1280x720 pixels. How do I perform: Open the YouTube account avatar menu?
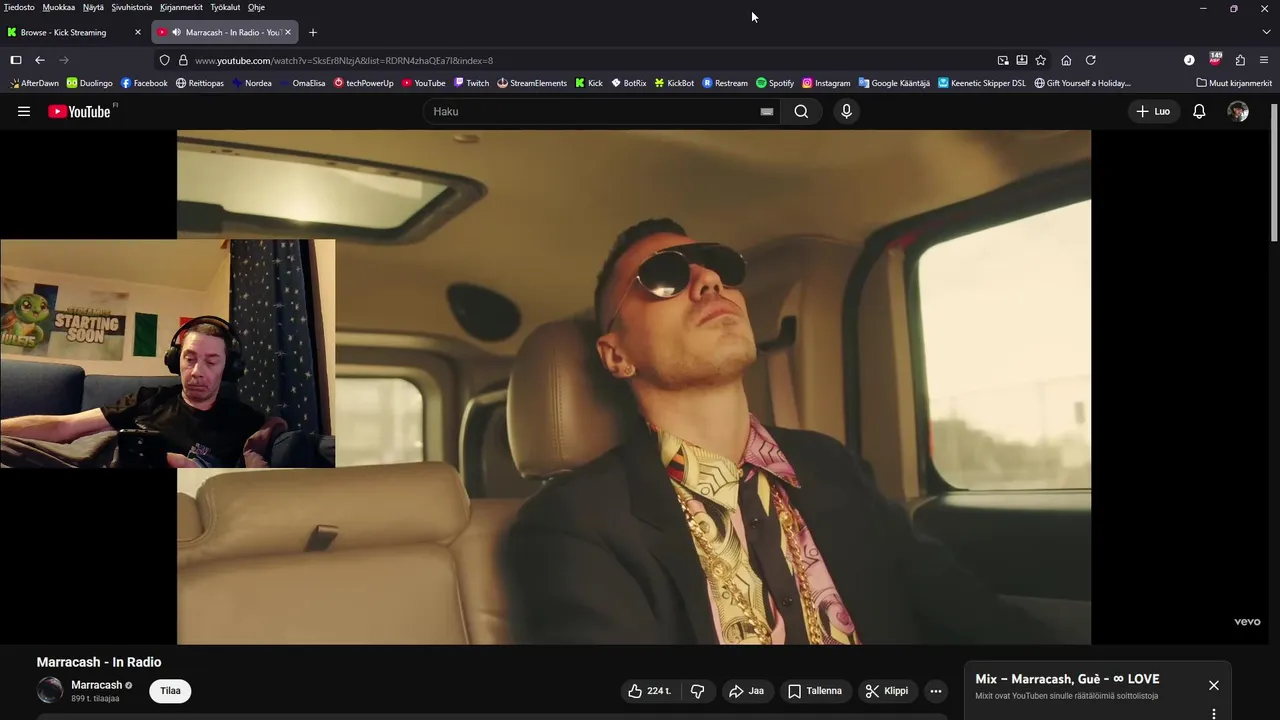coord(1238,111)
